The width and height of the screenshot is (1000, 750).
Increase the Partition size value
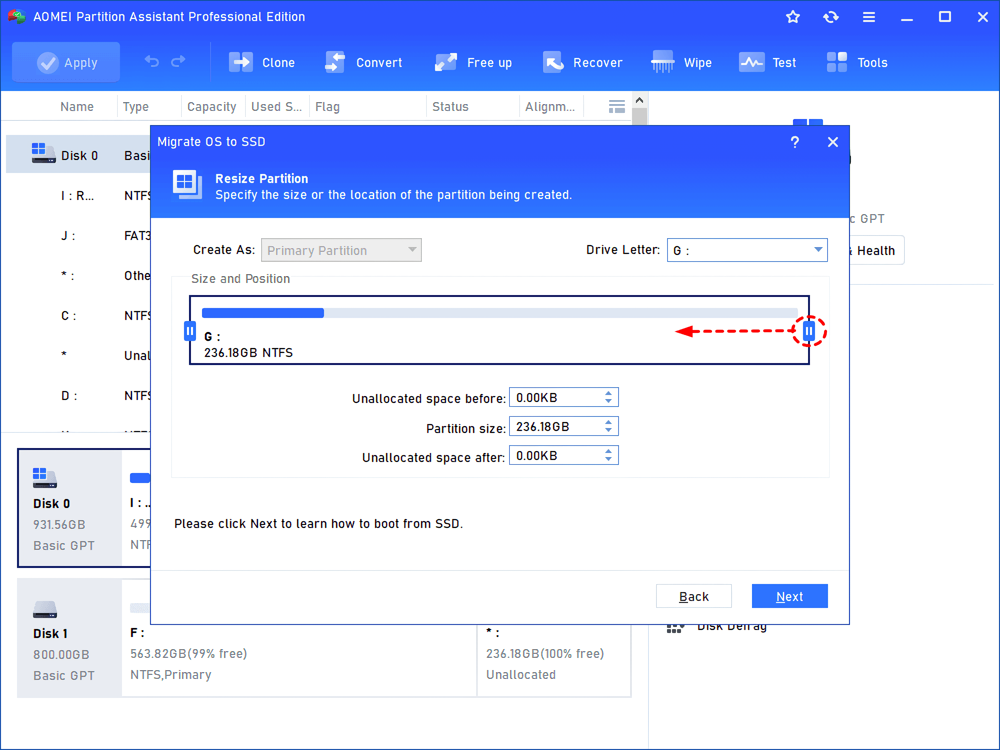click(x=608, y=422)
